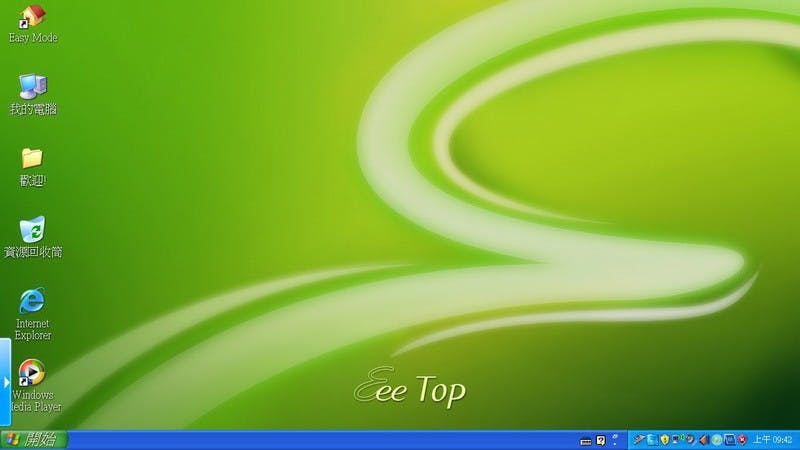
Task: Select the 資源回收筒 recycle bin icon
Action: click(32, 230)
